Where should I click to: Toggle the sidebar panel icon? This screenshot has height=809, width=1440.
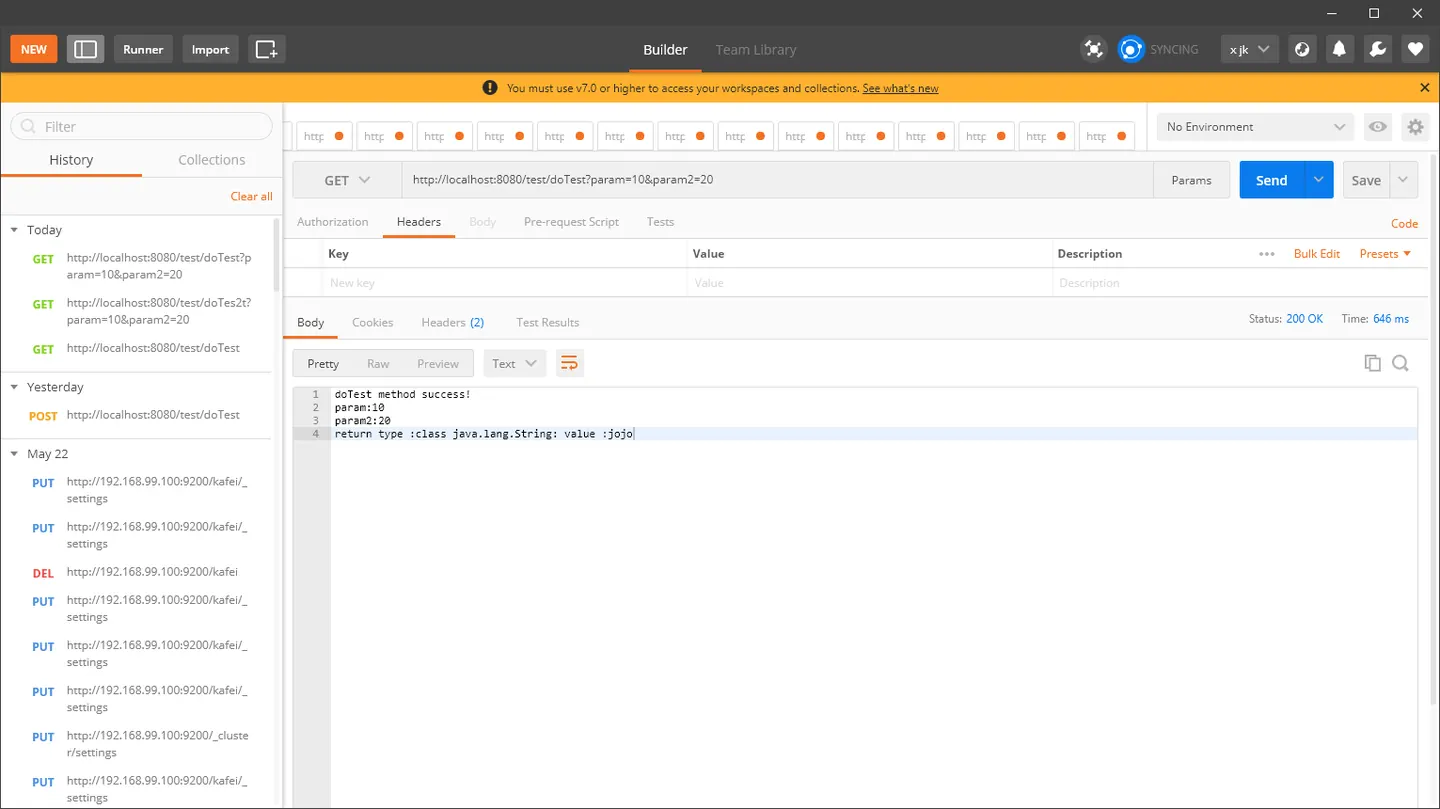pyautogui.click(x=86, y=49)
